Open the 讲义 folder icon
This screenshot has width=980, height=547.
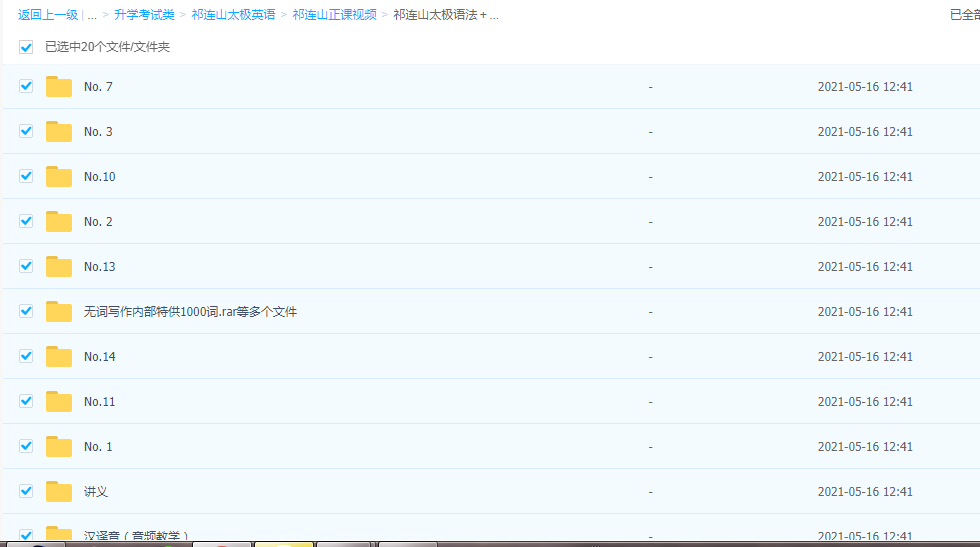click(59, 492)
